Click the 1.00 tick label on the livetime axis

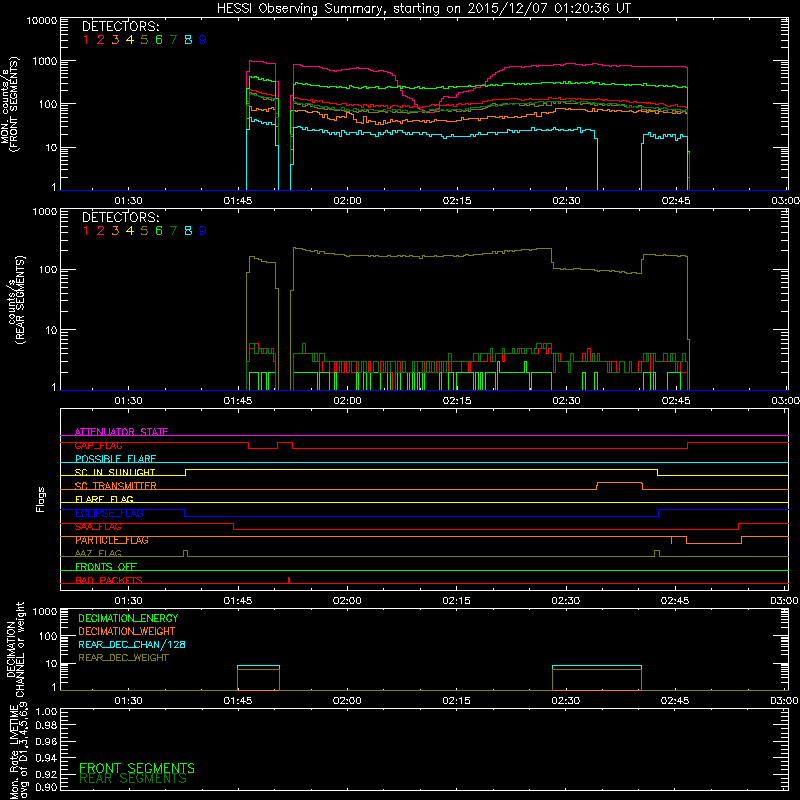tap(46, 712)
